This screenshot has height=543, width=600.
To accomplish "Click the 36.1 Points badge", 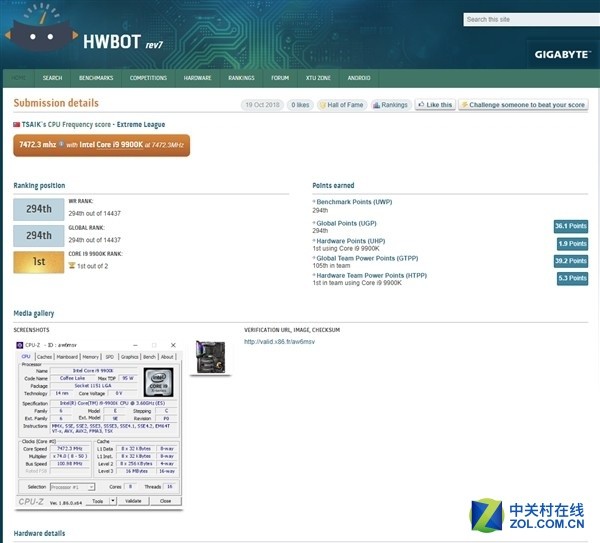I will click(571, 226).
